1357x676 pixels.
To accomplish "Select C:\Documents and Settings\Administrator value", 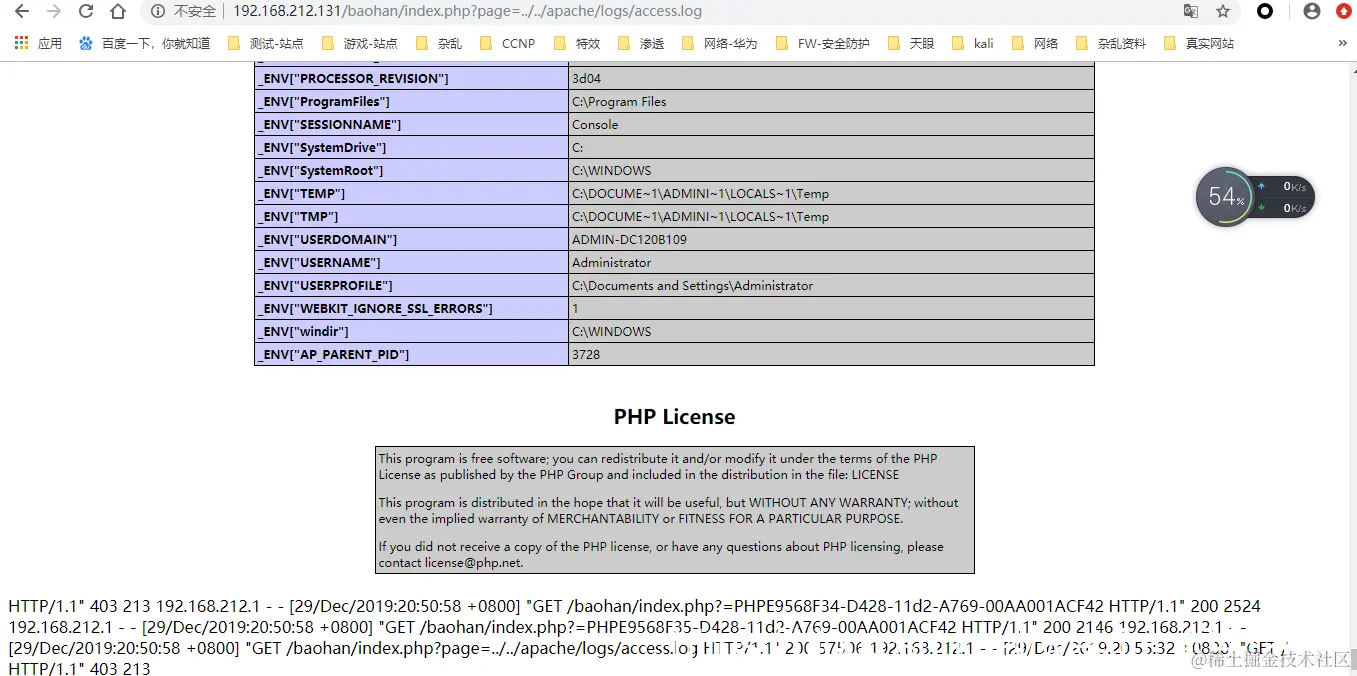I will coord(692,285).
